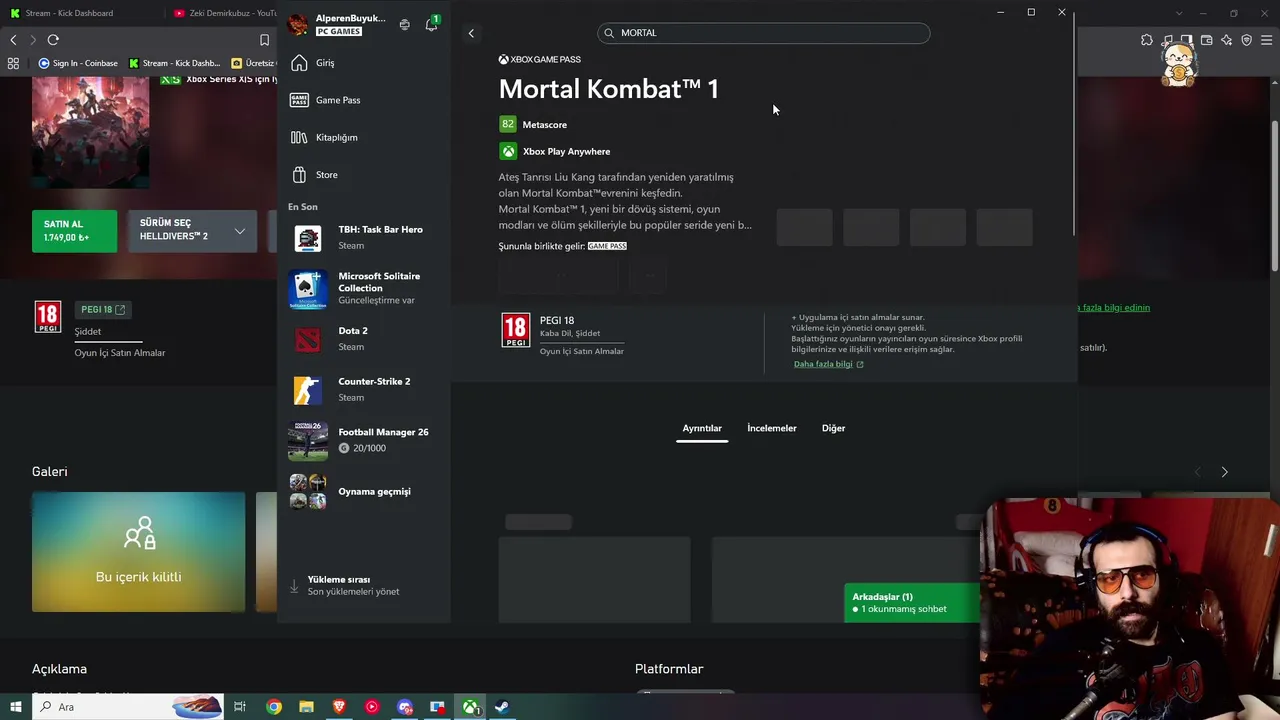The width and height of the screenshot is (1280, 720).
Task: Open Brave browser from the taskbar
Action: click(339, 707)
